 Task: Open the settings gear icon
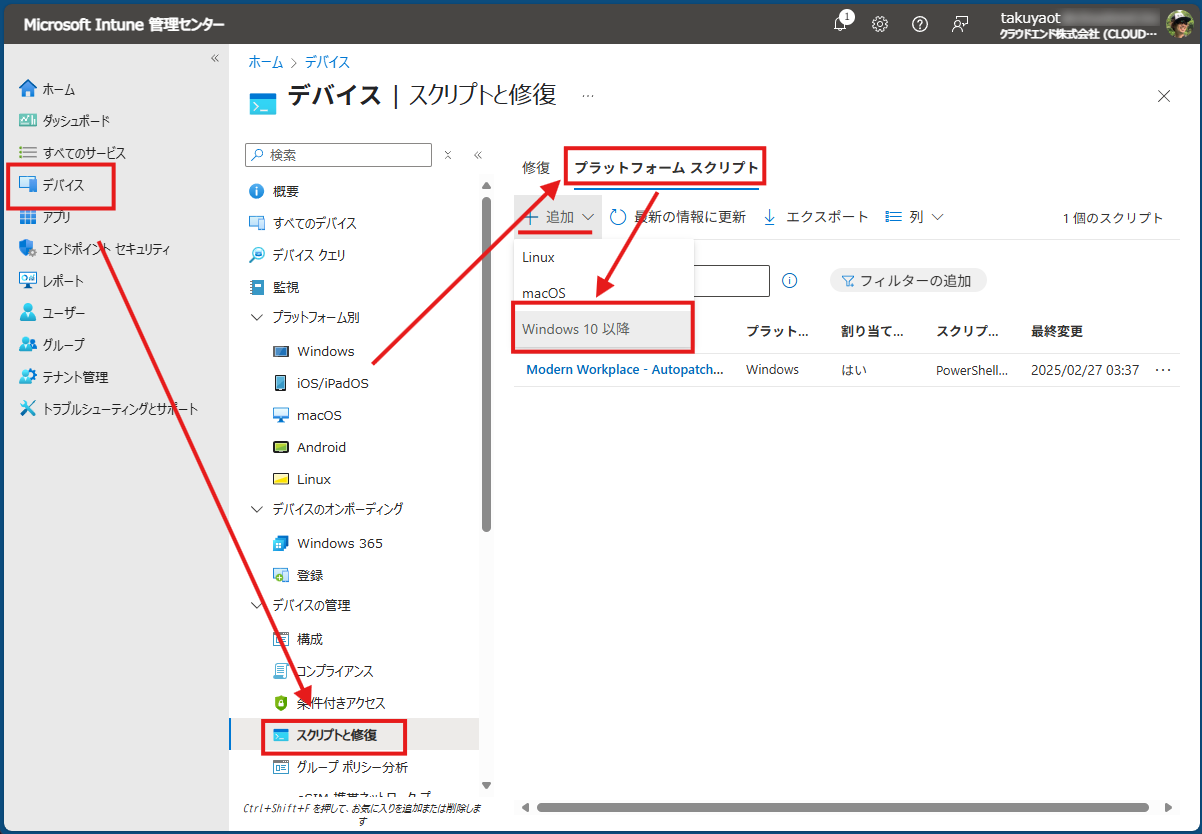(x=880, y=24)
